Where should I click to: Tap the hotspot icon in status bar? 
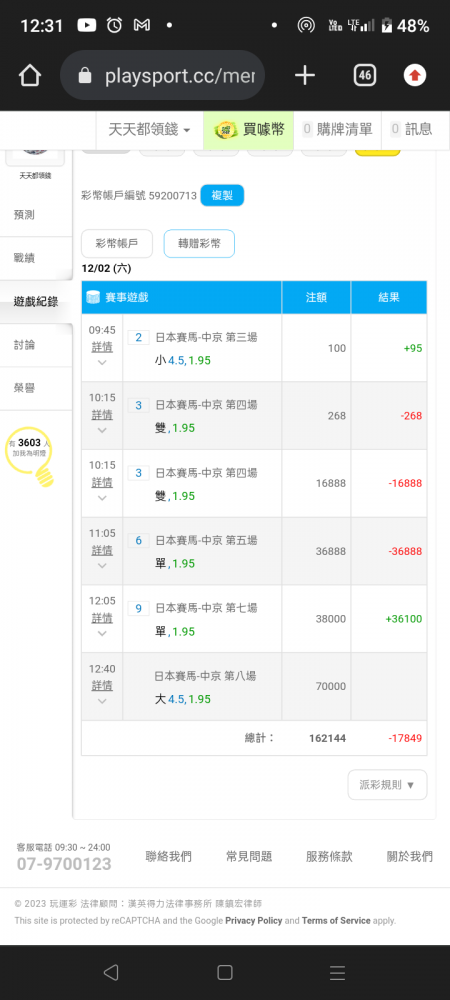click(306, 26)
